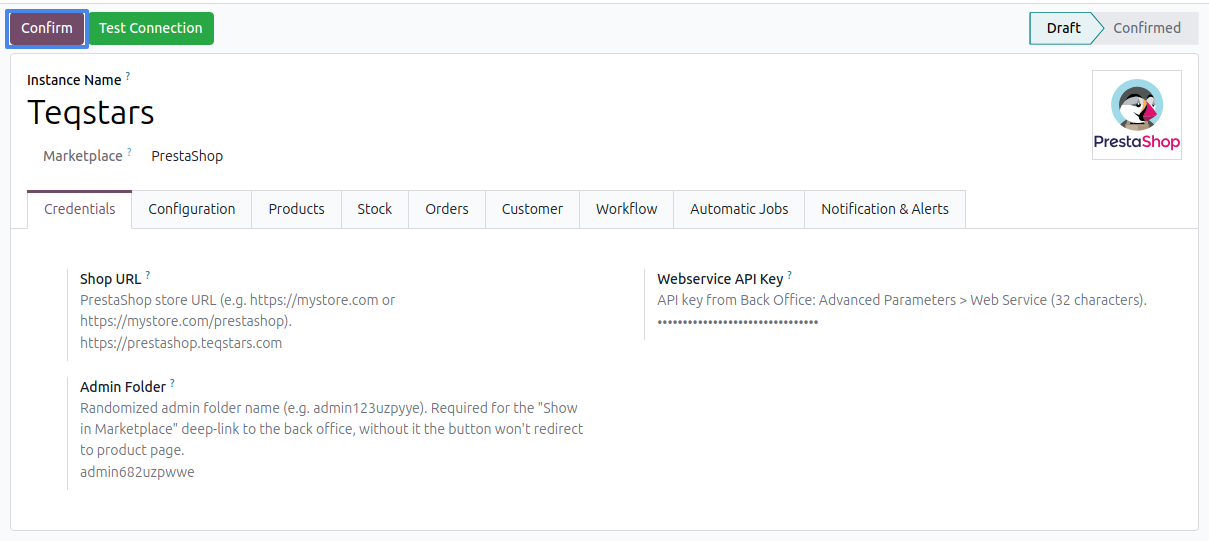This screenshot has width=1209, height=541.
Task: Click help tooltip icon beside Instance Name
Action: point(128,76)
